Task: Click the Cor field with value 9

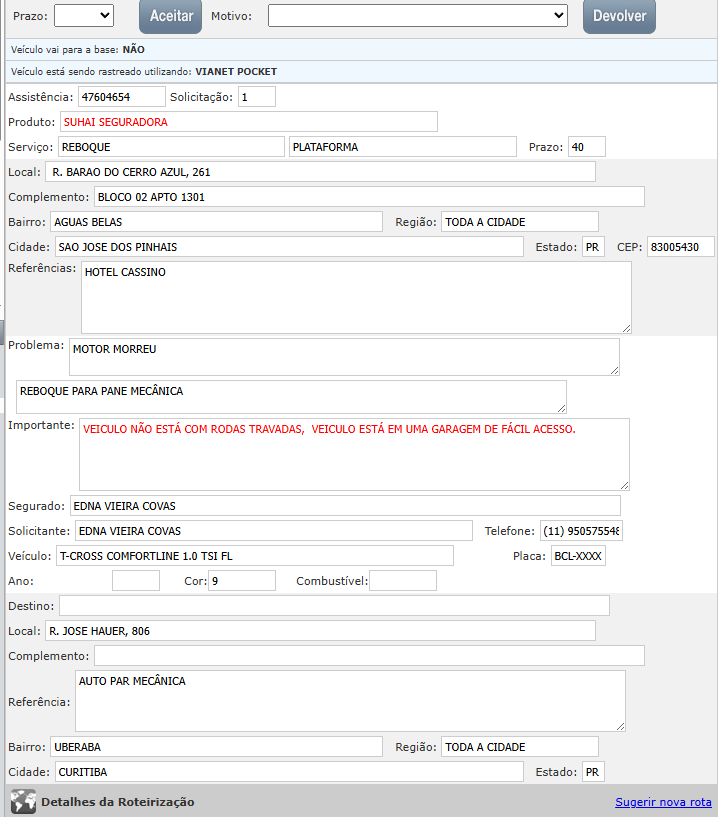Action: pyautogui.click(x=241, y=581)
